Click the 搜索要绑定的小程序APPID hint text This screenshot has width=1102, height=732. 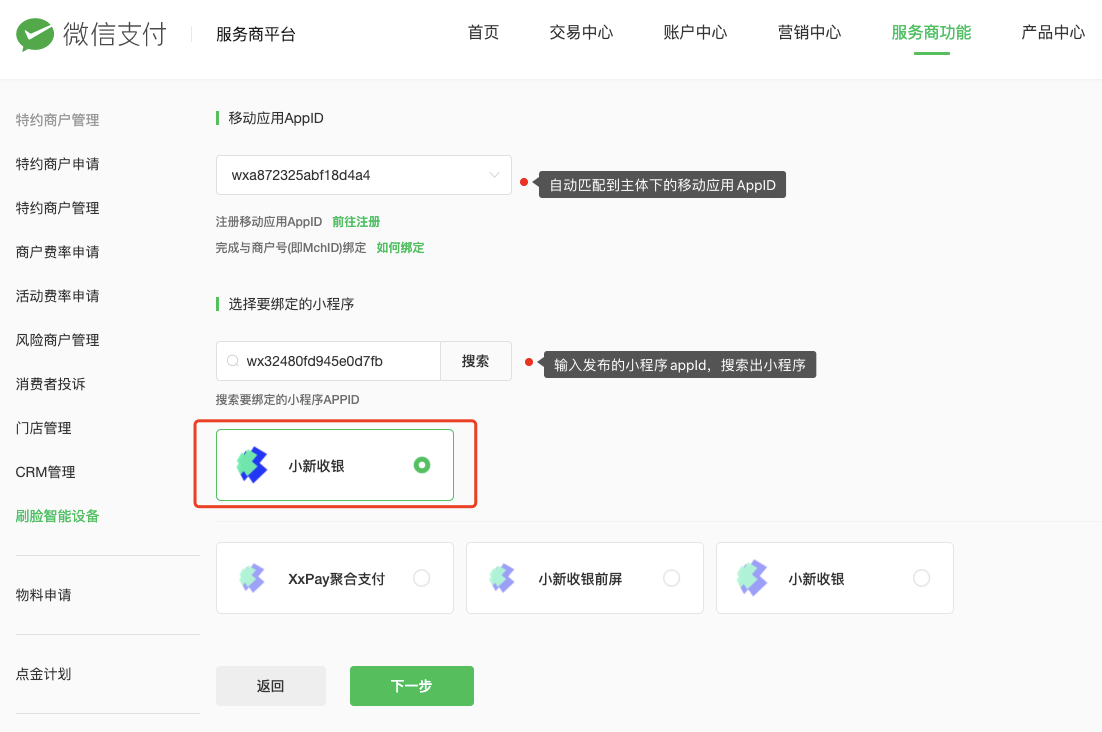point(287,400)
